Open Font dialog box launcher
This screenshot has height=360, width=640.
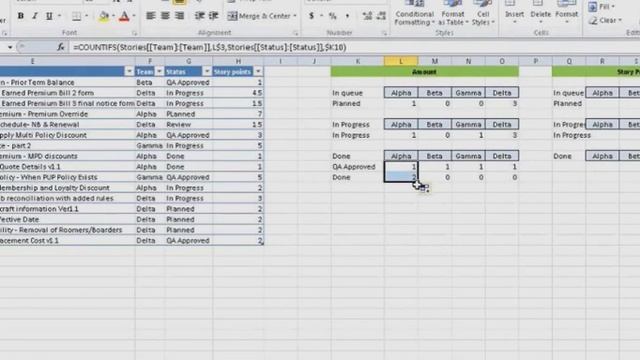tap(134, 33)
